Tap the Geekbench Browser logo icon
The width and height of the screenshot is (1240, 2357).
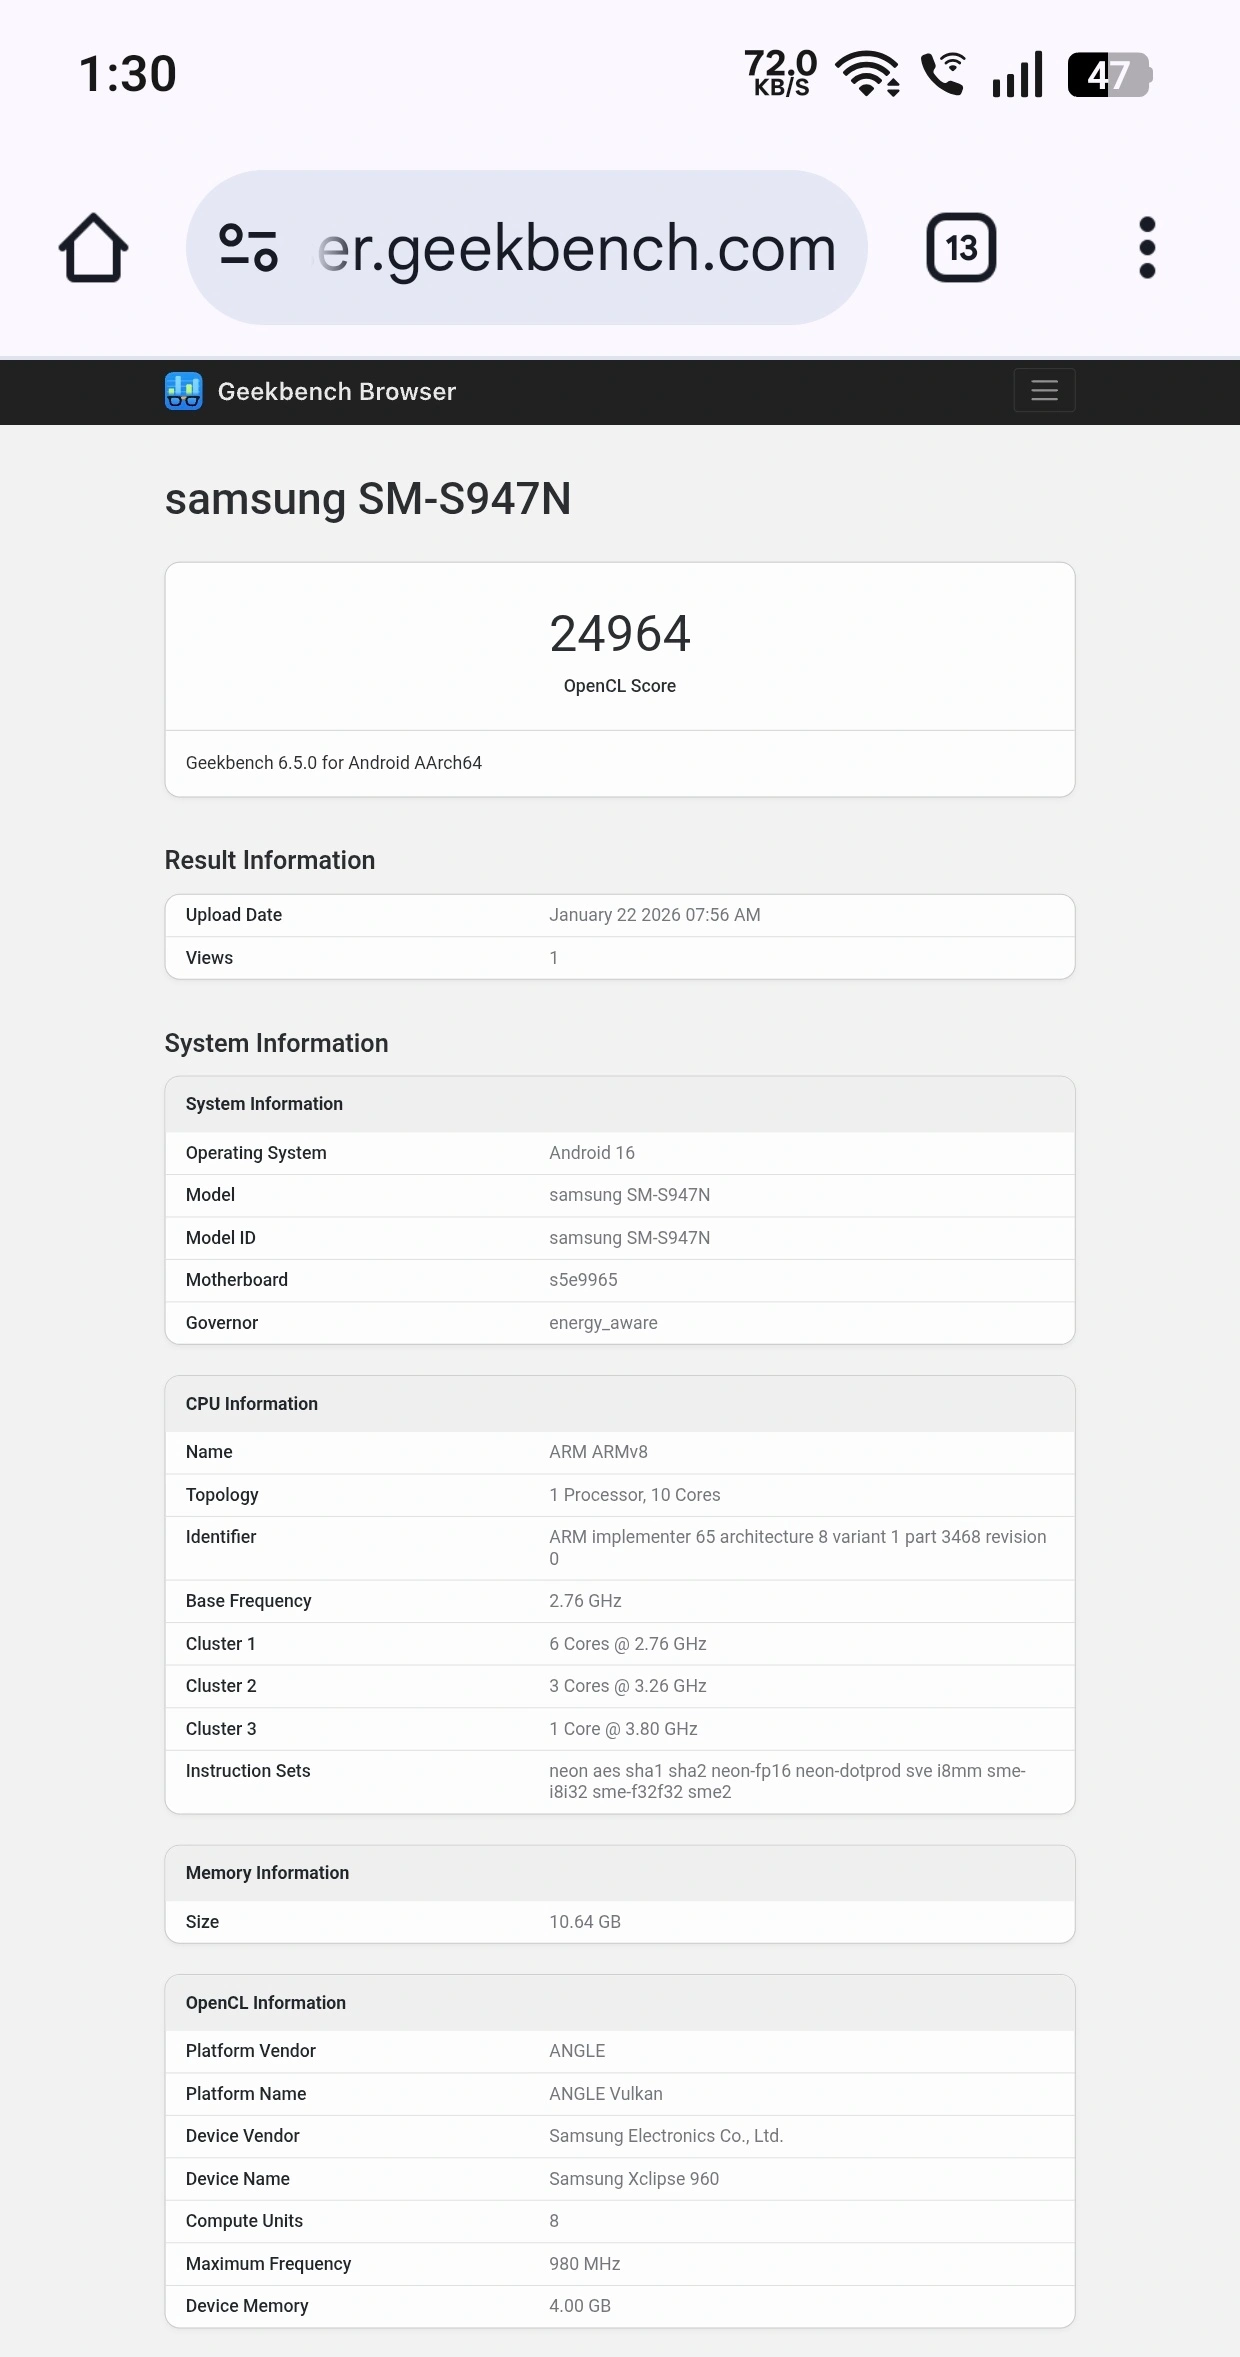(x=185, y=391)
